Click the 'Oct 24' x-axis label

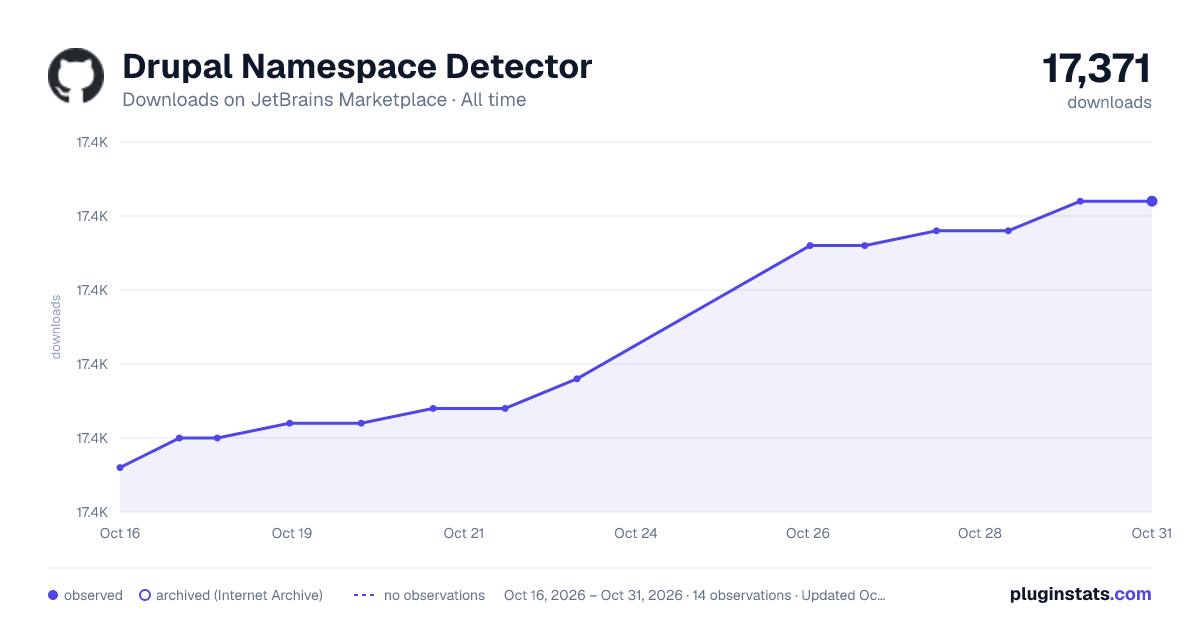pyautogui.click(x=636, y=533)
